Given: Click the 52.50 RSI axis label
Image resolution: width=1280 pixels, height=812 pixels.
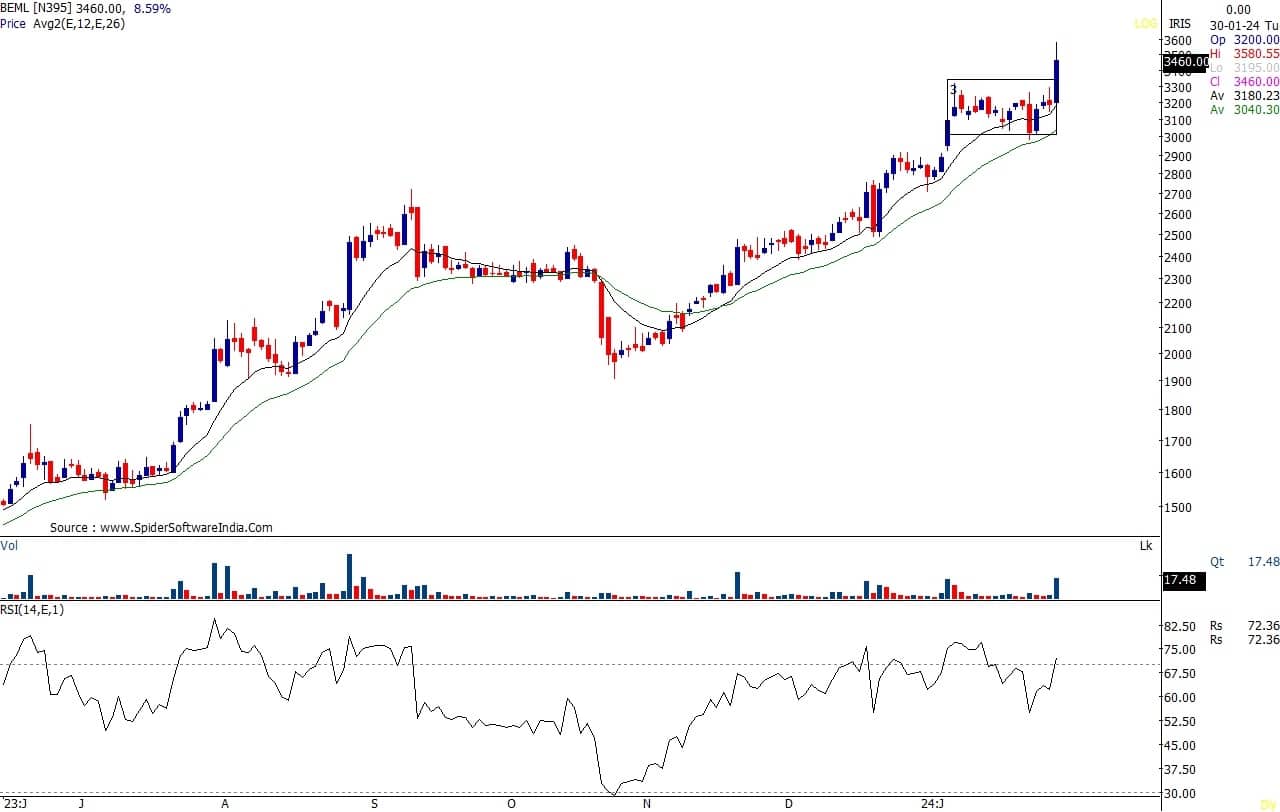Looking at the screenshot, I should click(1180, 722).
